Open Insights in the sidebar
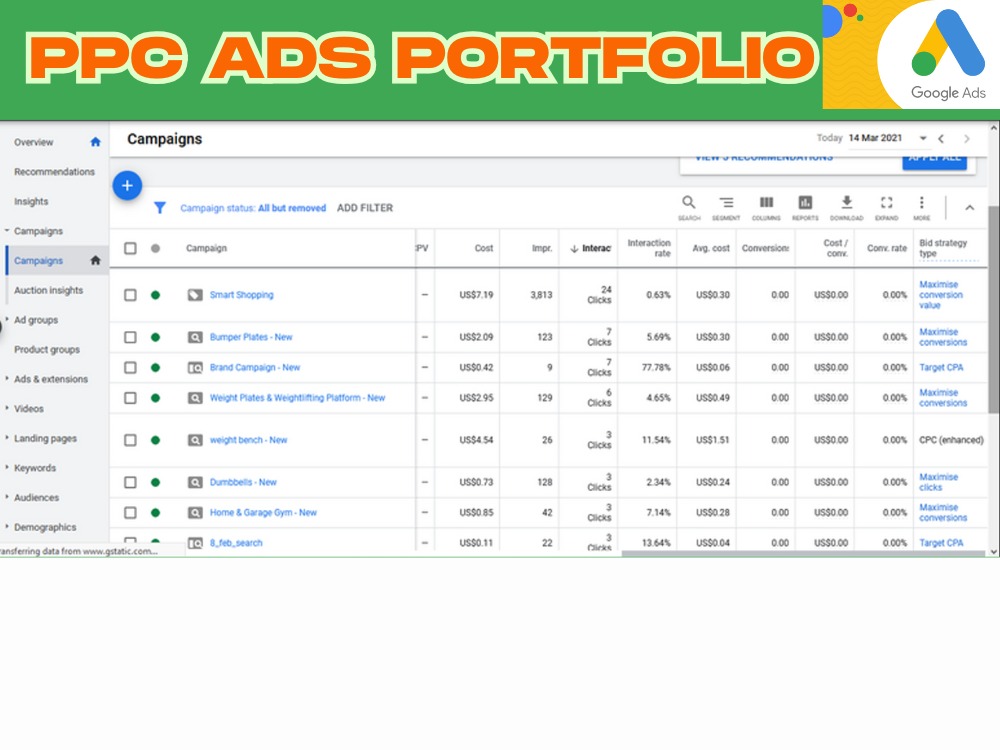Screen dimensions: 1000x750 tap(31, 202)
